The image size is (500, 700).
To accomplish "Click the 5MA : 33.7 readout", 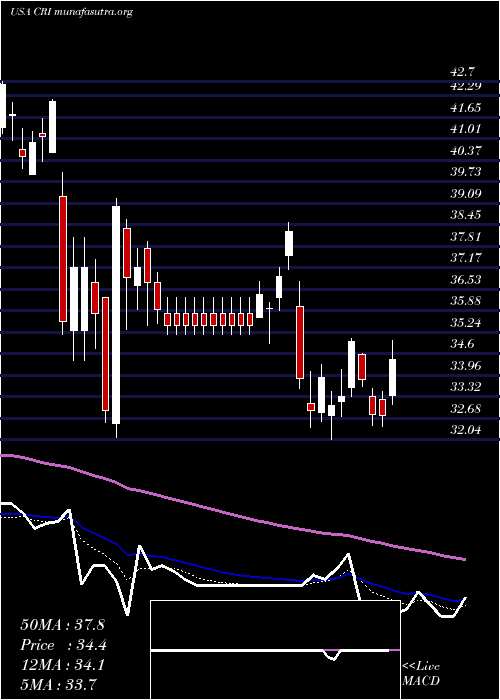I will pyautogui.click(x=58, y=684).
